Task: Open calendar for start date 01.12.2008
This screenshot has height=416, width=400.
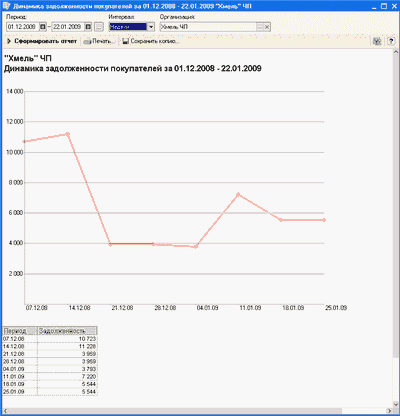Action: (x=43, y=27)
